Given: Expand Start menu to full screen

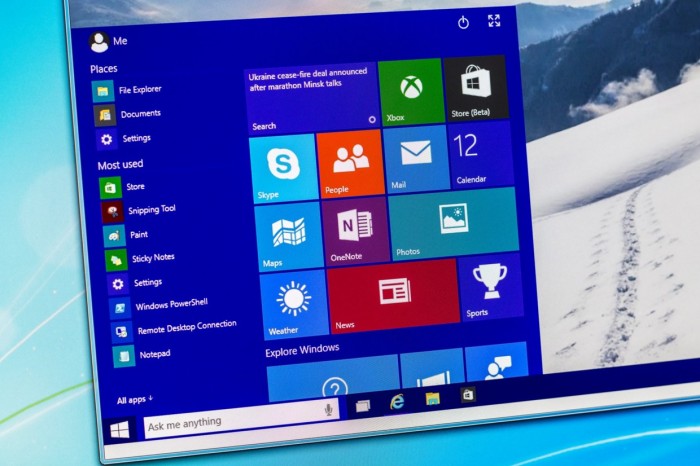Looking at the screenshot, I should tap(494, 21).
